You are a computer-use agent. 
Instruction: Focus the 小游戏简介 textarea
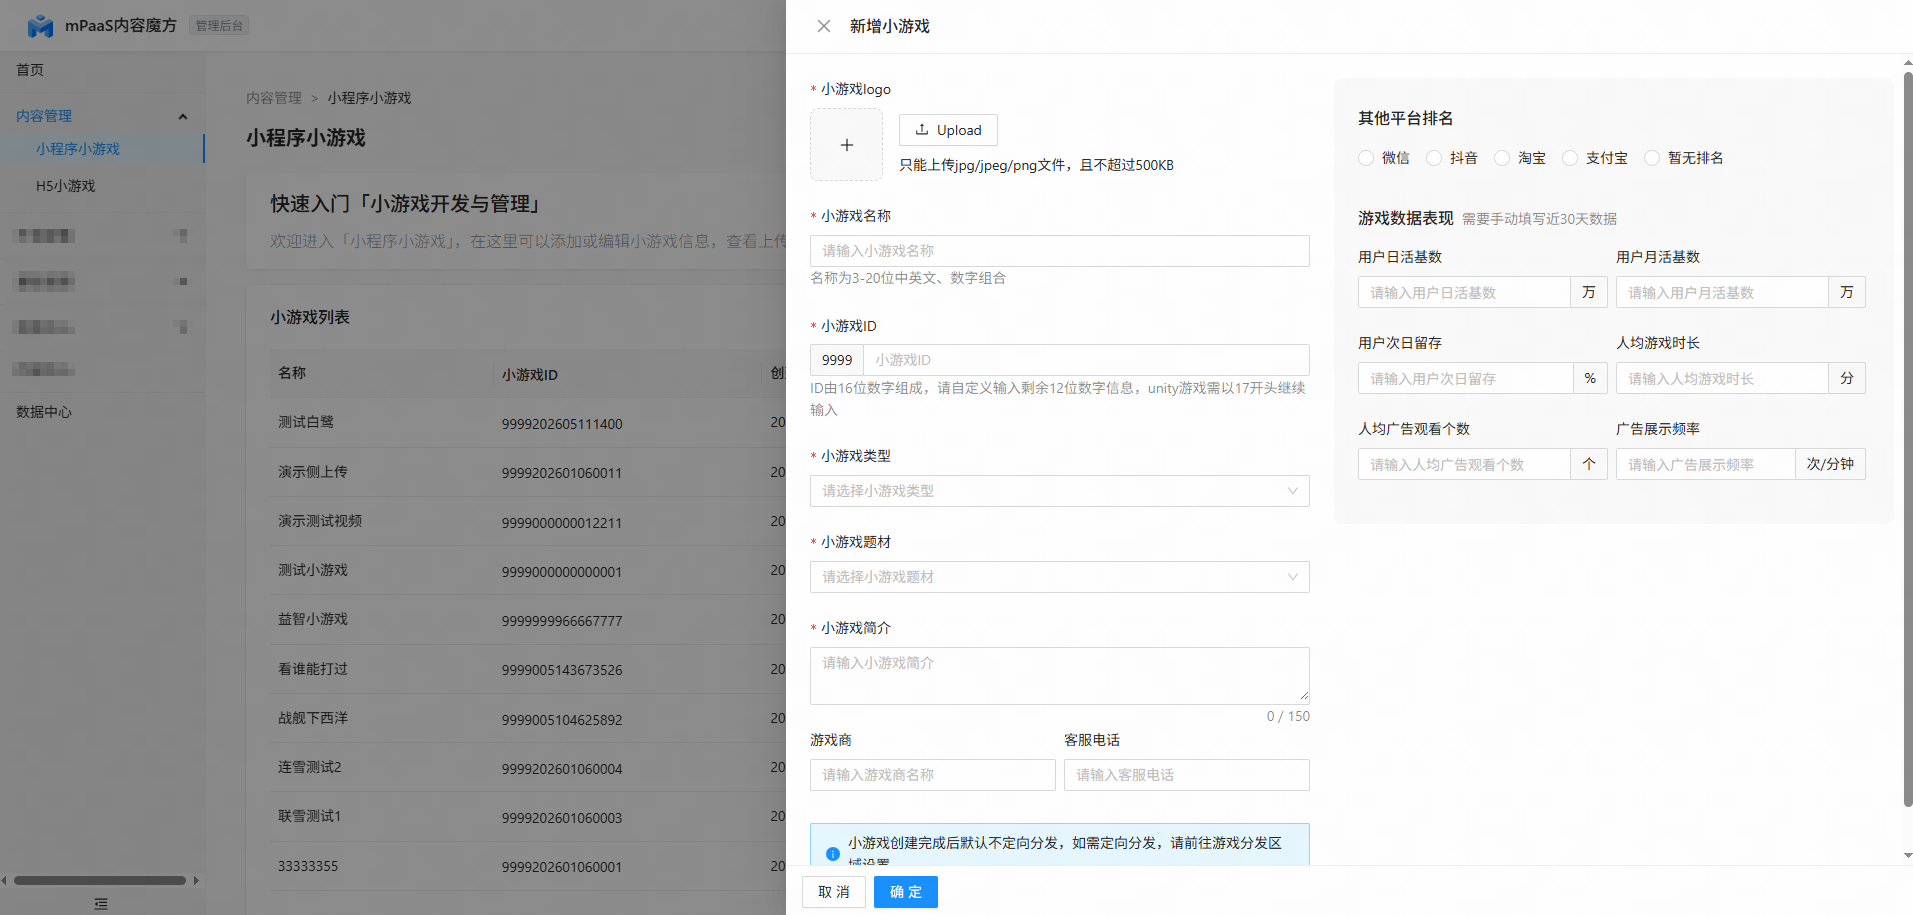pyautogui.click(x=1059, y=675)
